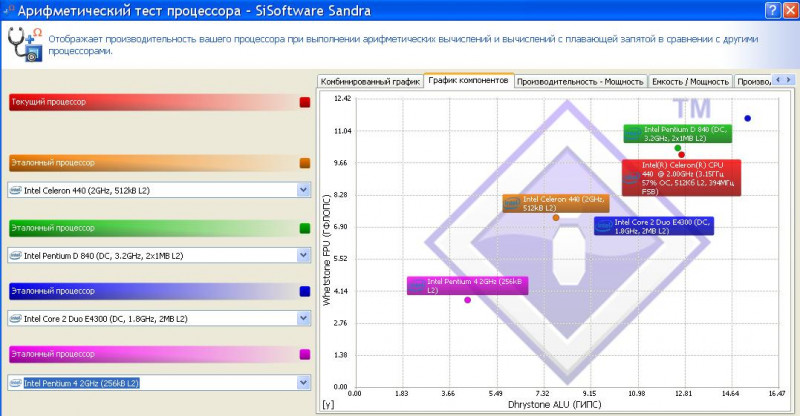The image size is (800, 416).
Task: Close the SiSoftware Sandra window
Action: pos(791,10)
